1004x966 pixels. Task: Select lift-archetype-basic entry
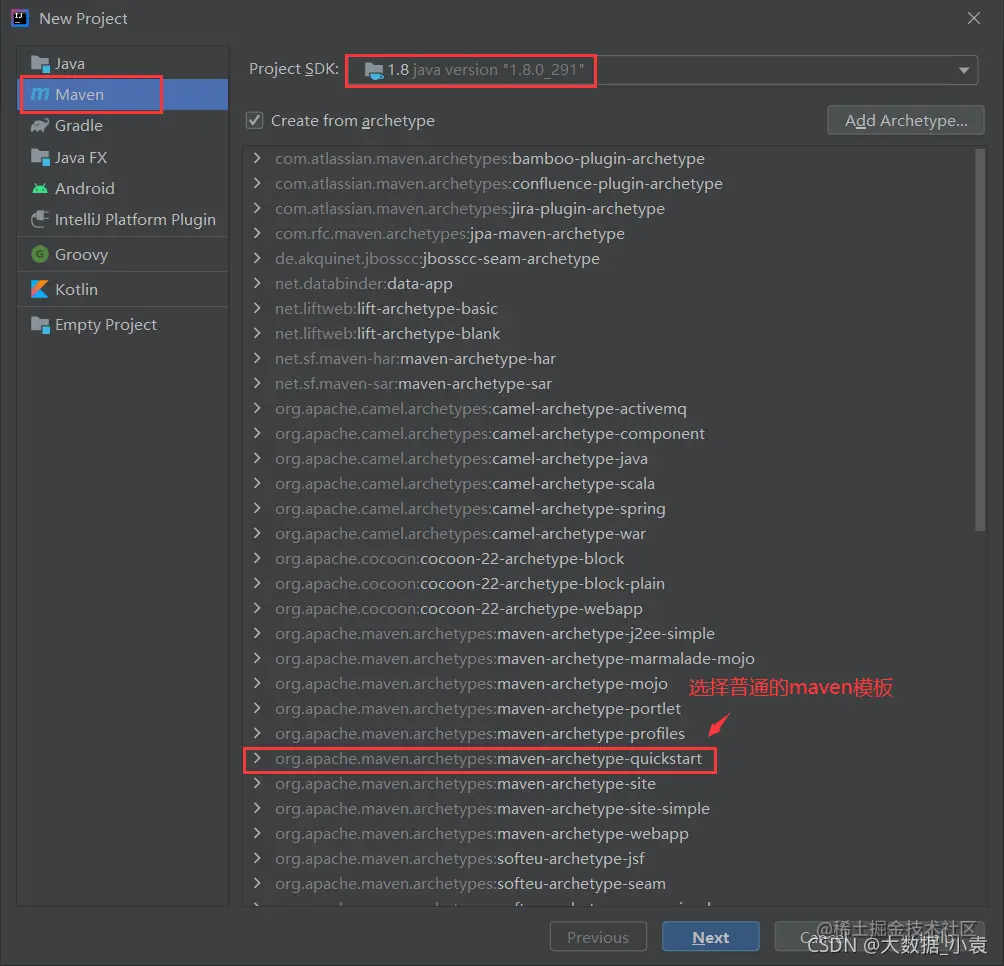[386, 309]
